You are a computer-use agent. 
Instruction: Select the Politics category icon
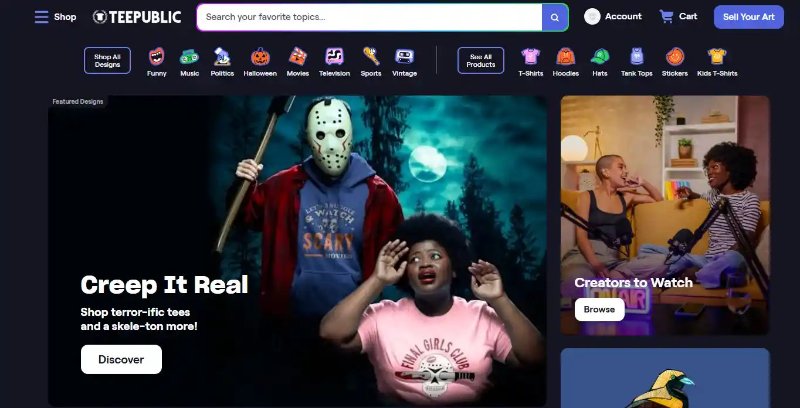click(222, 56)
